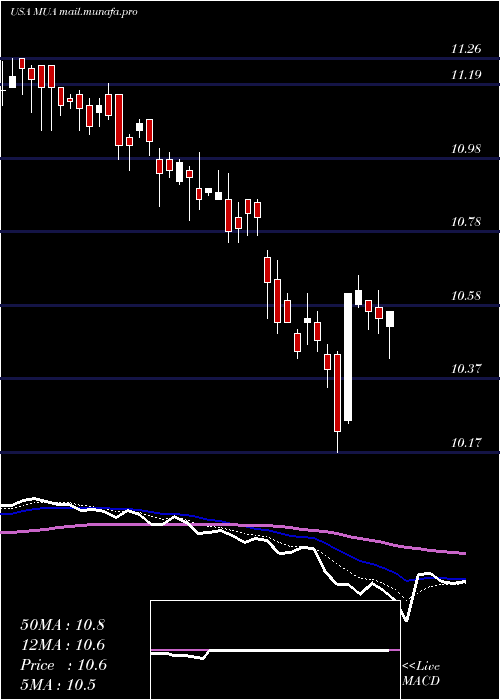Click the long red candle hitting 10.17 low
This screenshot has height=700, width=500.
coord(338,402)
